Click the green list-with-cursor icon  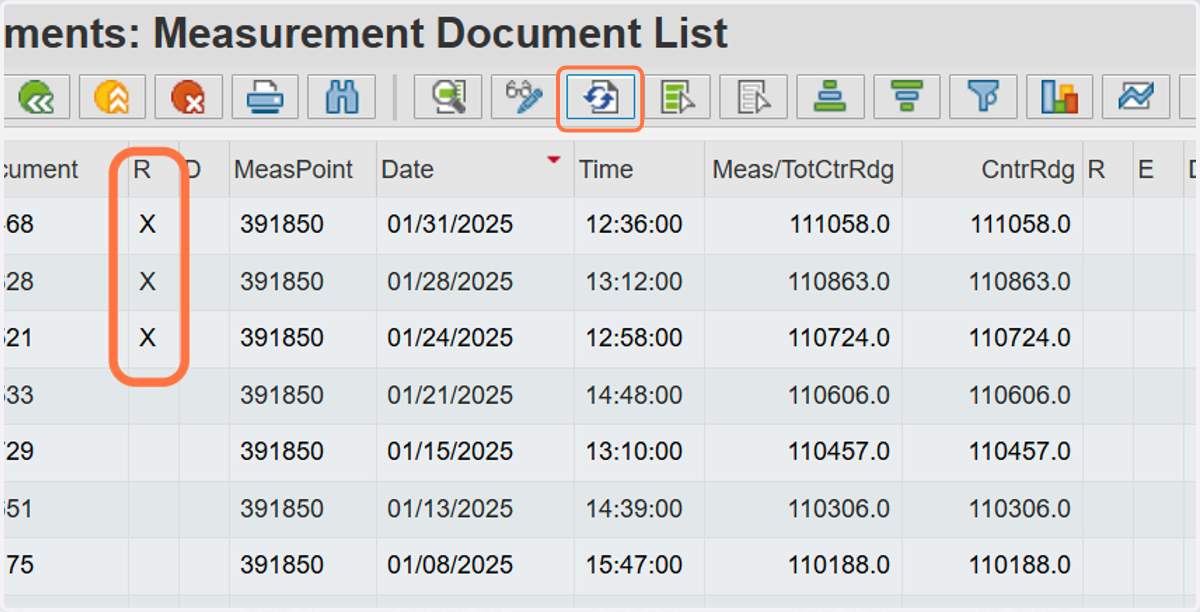pyautogui.click(x=678, y=98)
